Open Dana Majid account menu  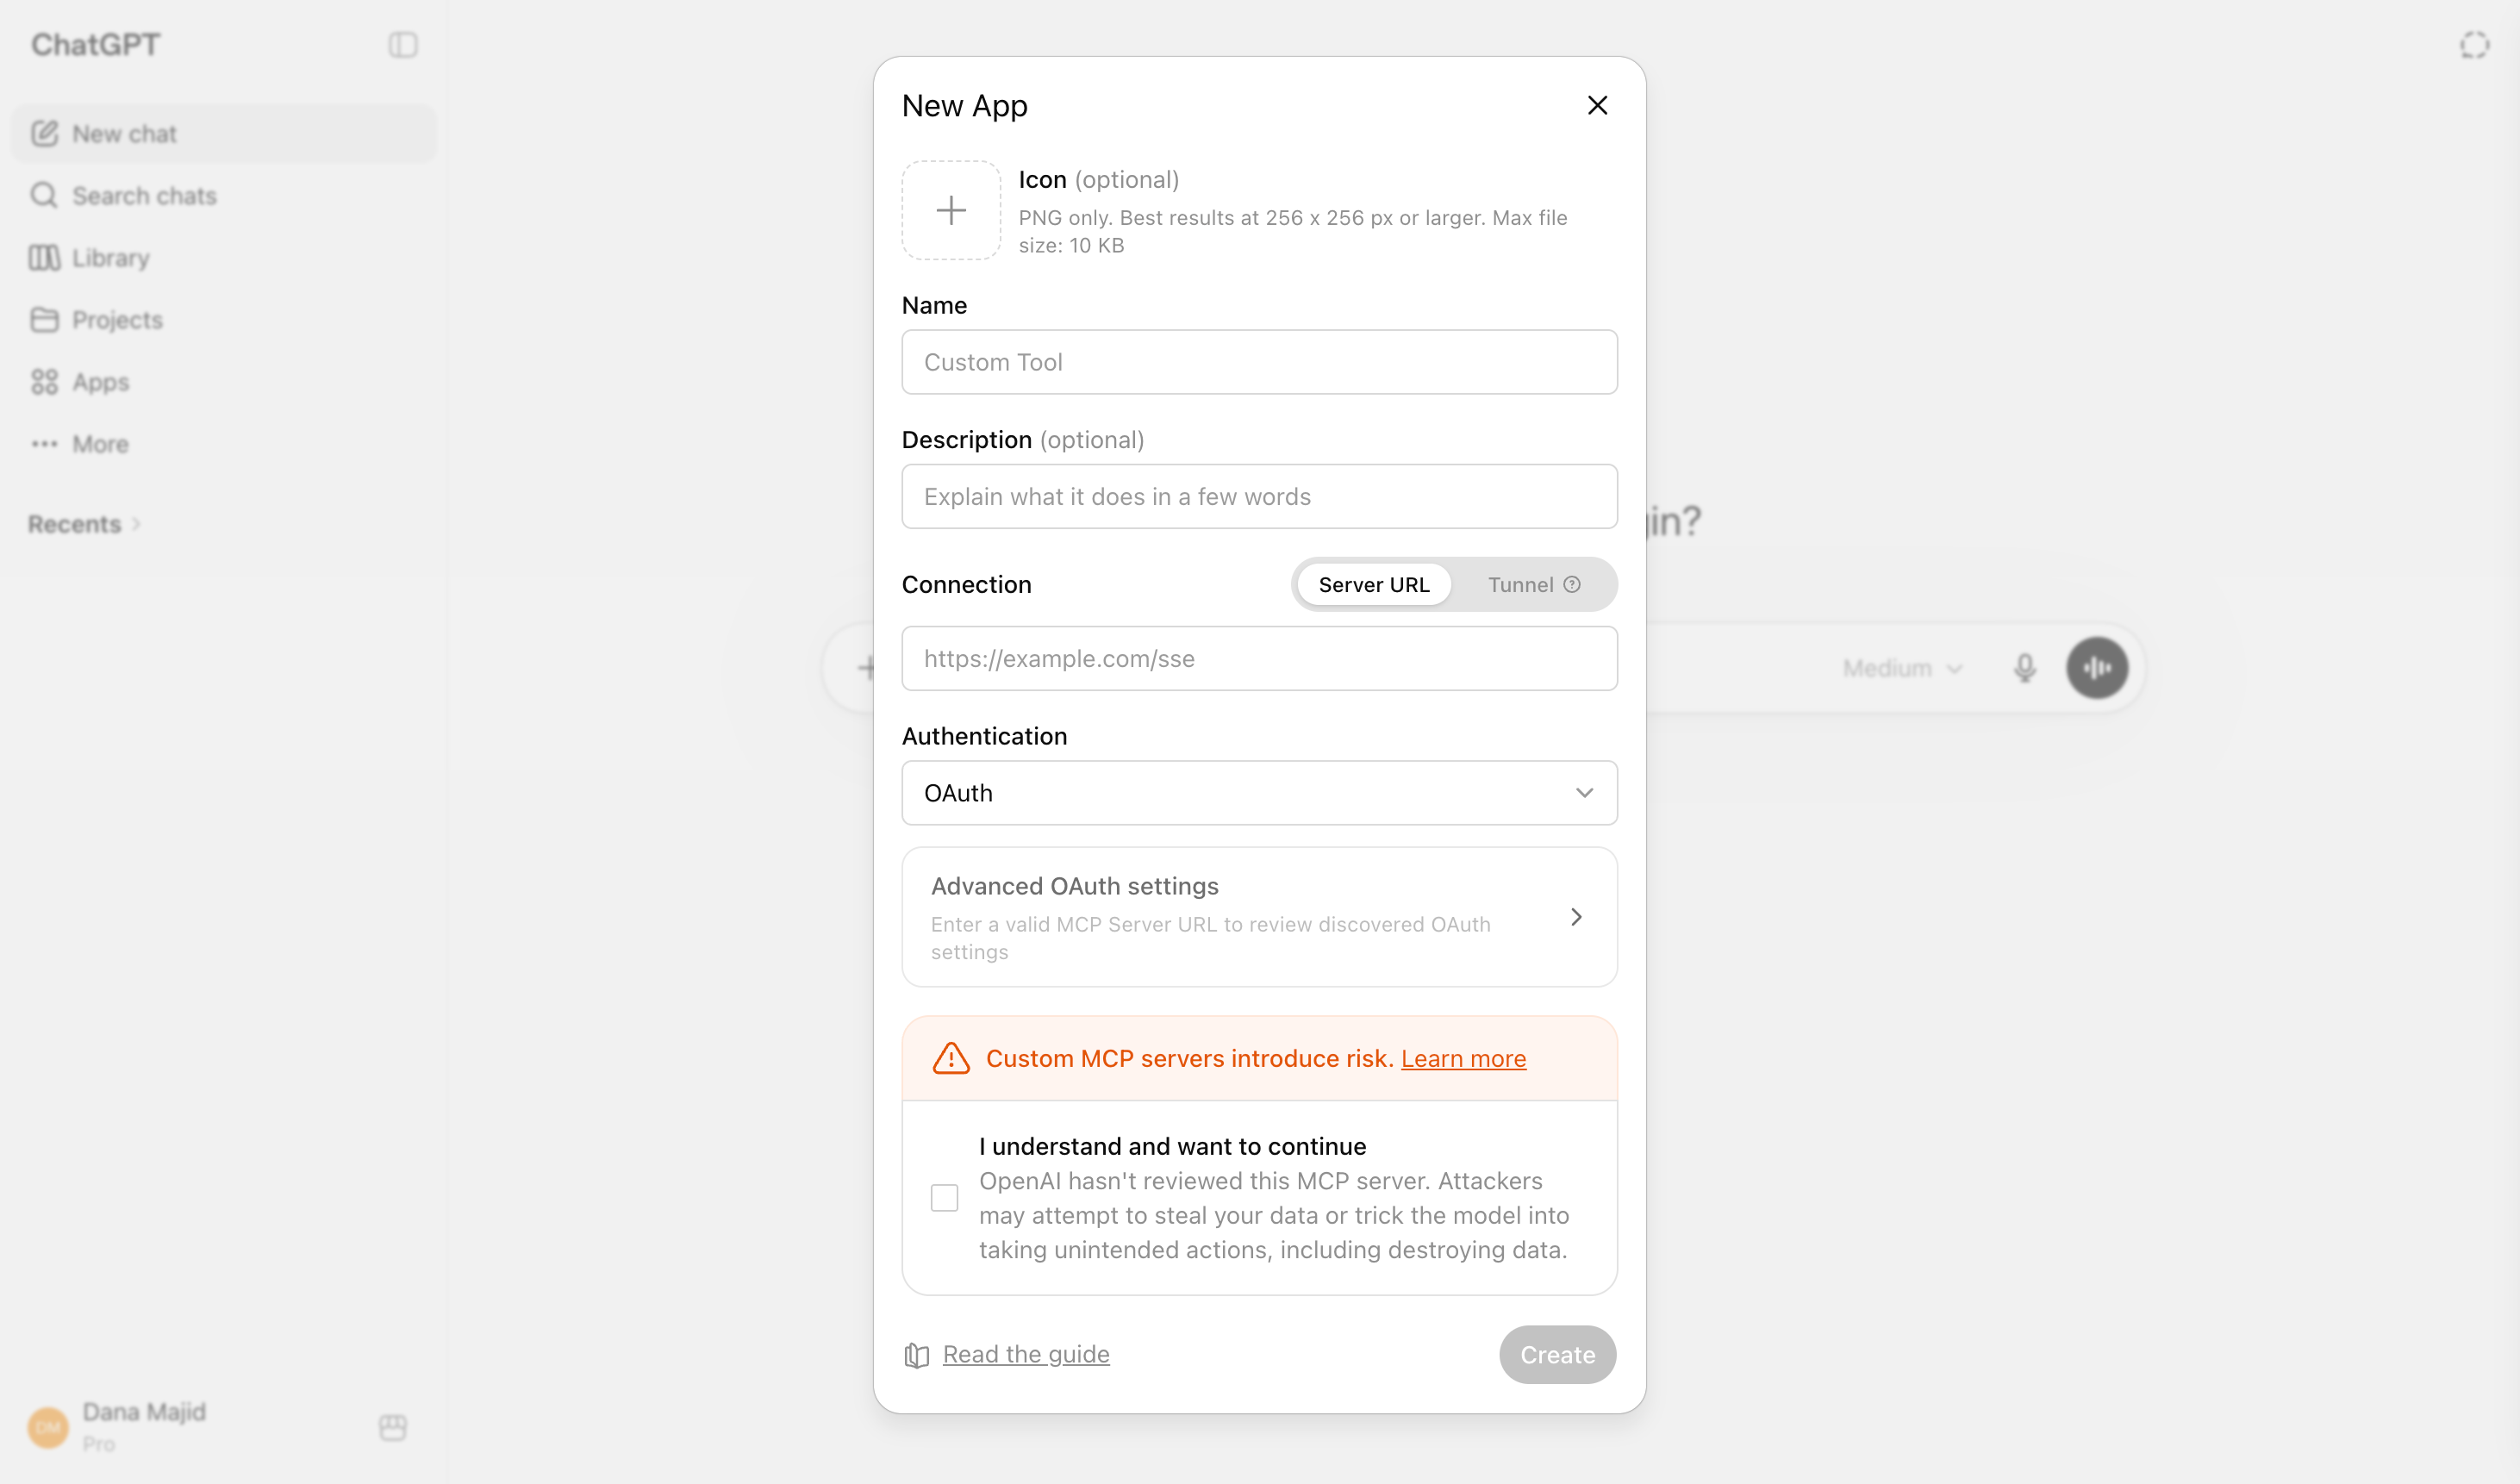pos(143,1426)
